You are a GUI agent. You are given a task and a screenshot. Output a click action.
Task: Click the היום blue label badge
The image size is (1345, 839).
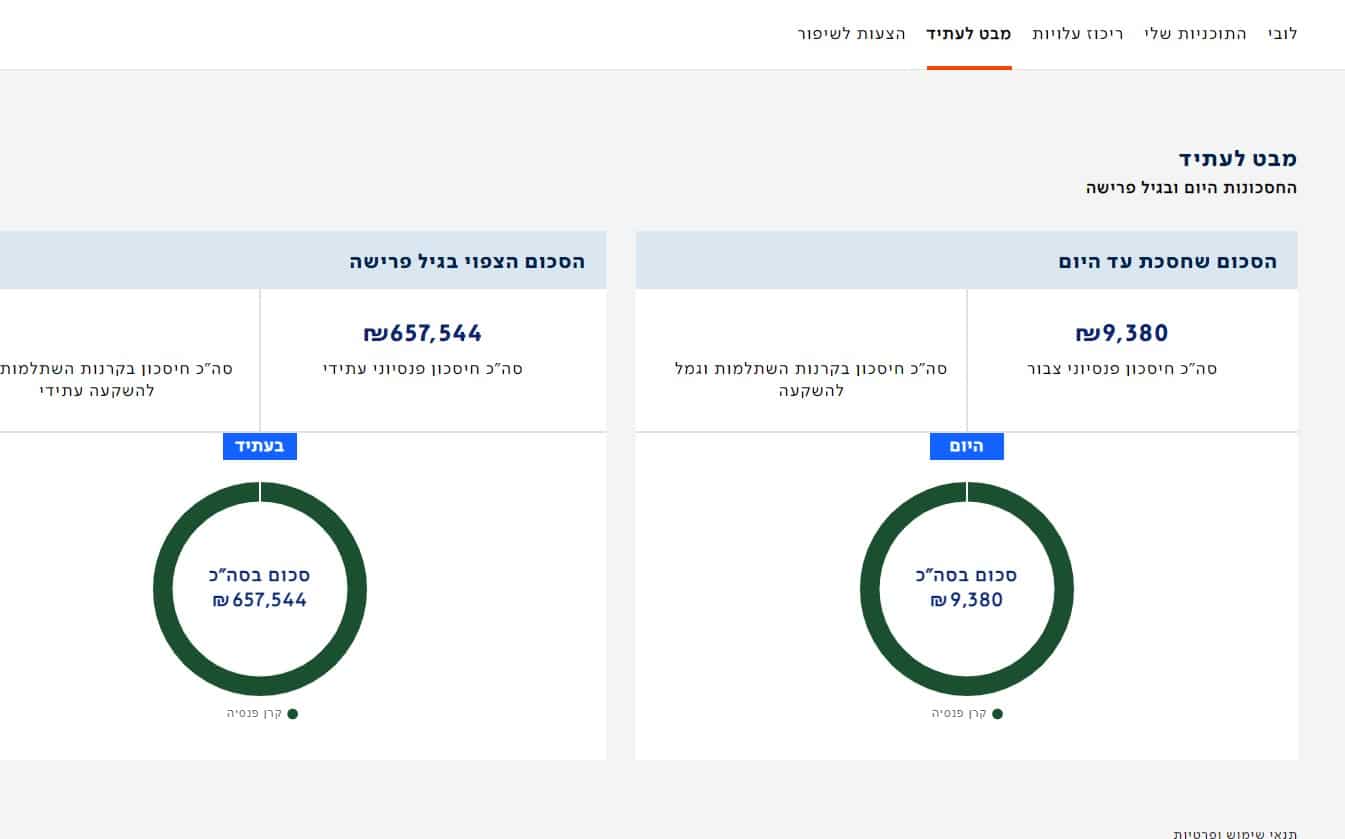point(967,446)
